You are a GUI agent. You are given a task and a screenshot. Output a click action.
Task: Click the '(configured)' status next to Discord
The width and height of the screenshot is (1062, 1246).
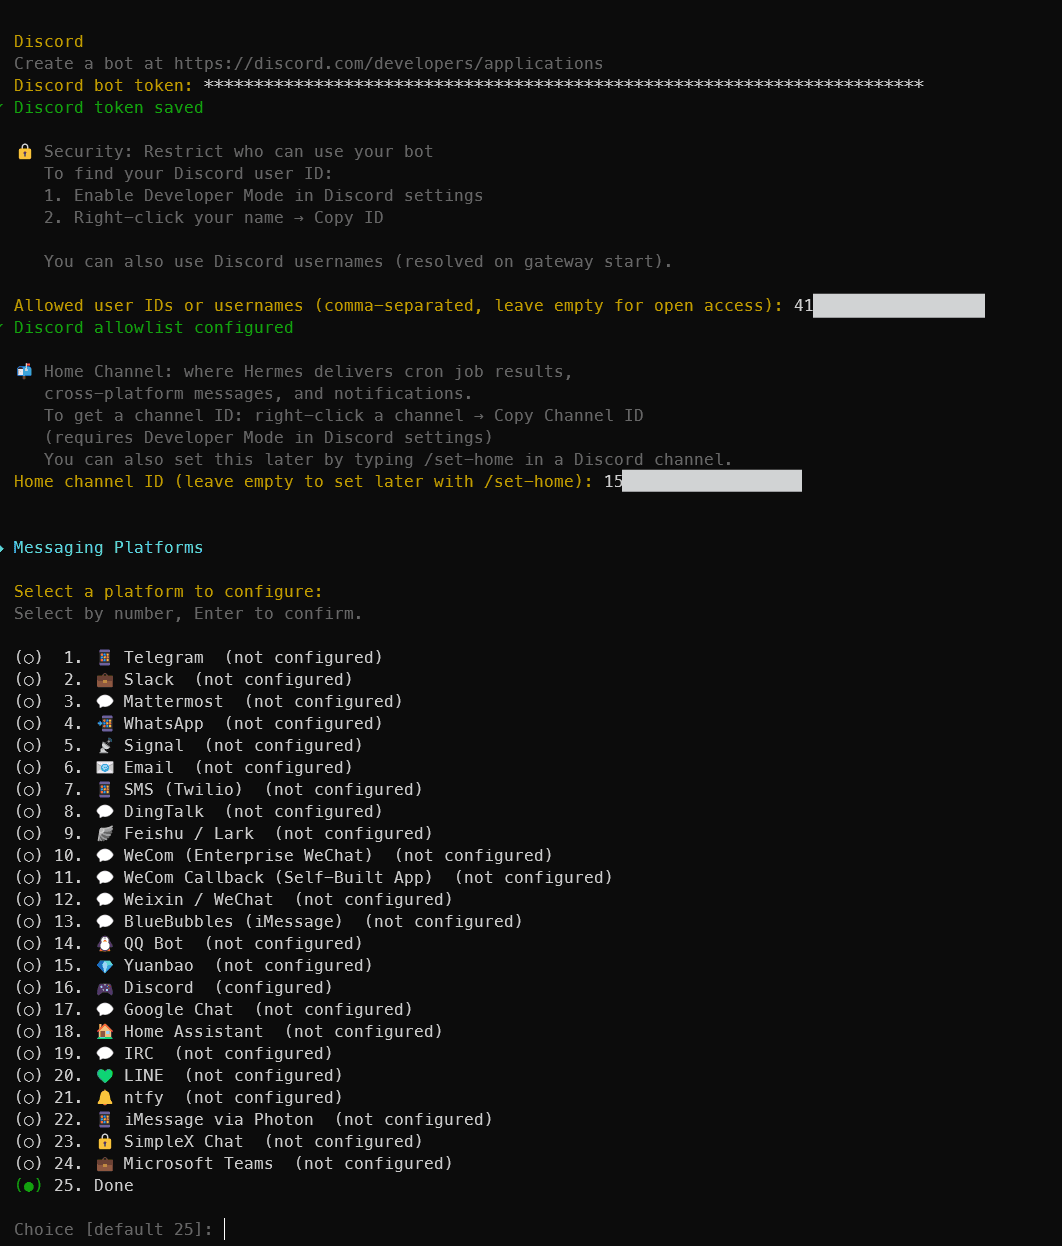pyautogui.click(x=273, y=988)
